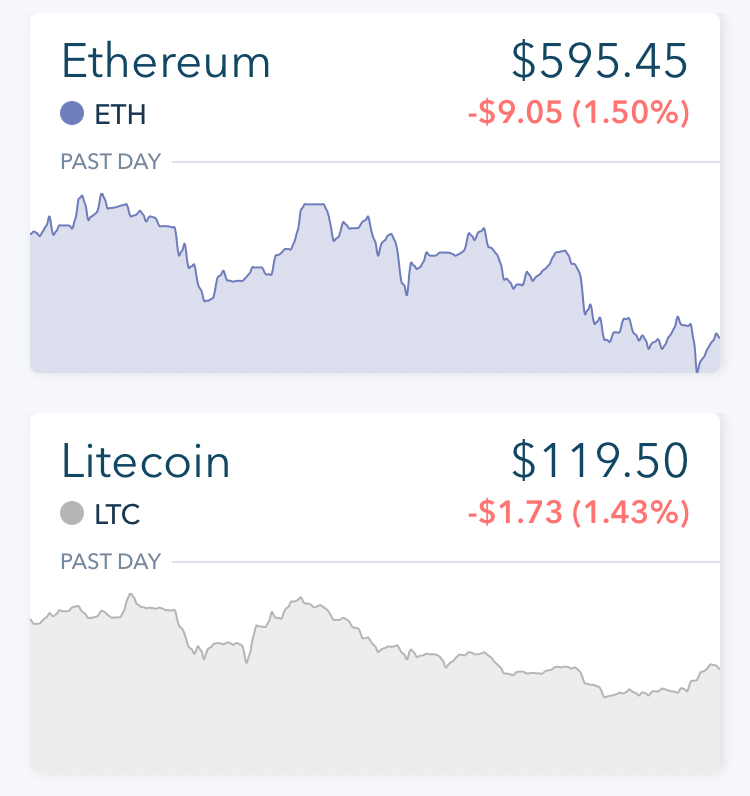Click the divider line beside Ethereum PAST DAY

(446, 162)
